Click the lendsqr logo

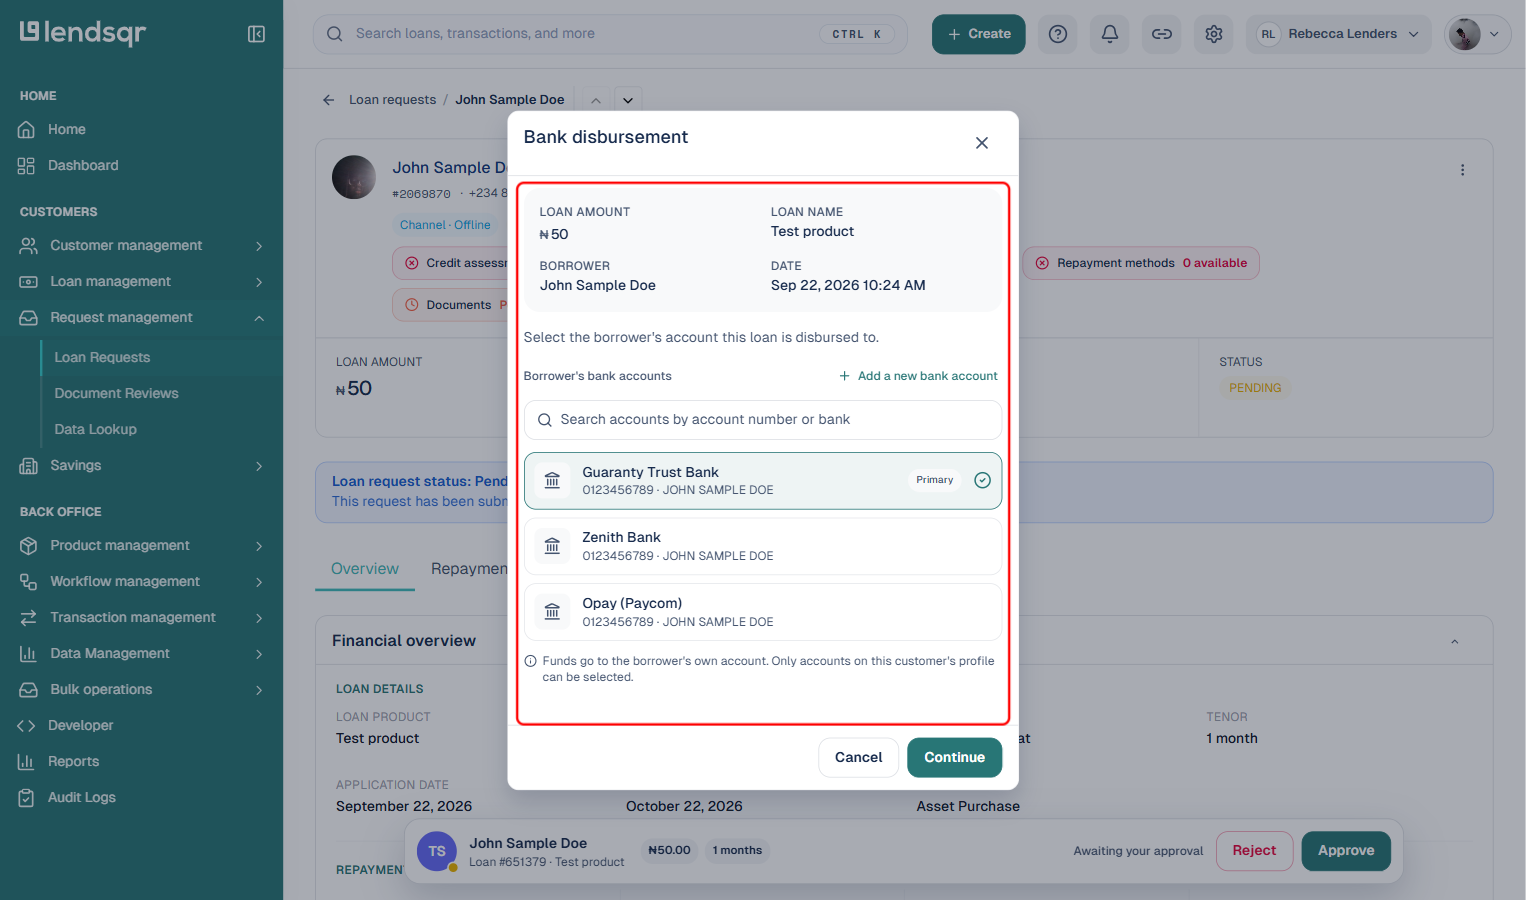pos(83,33)
